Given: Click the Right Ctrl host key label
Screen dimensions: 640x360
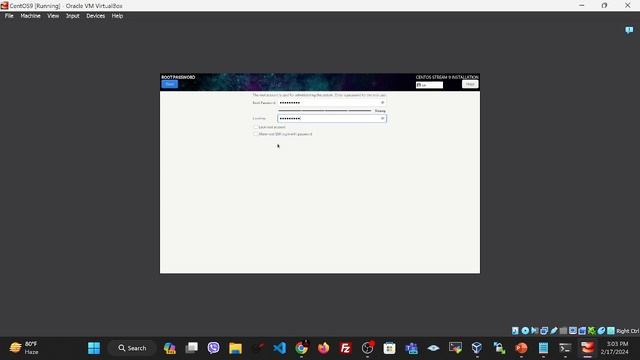Looking at the screenshot, I should [x=628, y=331].
